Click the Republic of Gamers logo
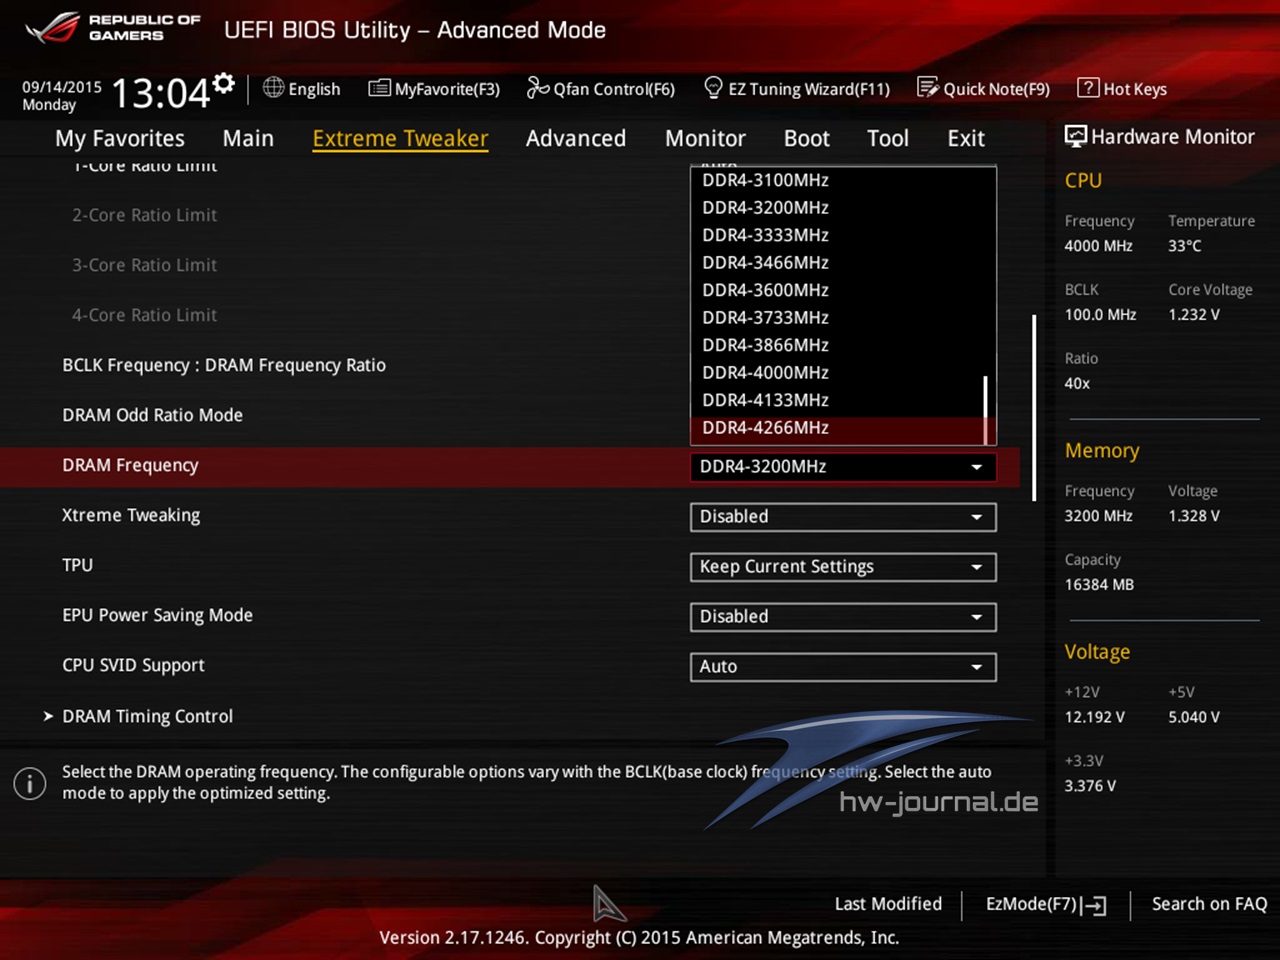This screenshot has height=960, width=1280. point(113,28)
